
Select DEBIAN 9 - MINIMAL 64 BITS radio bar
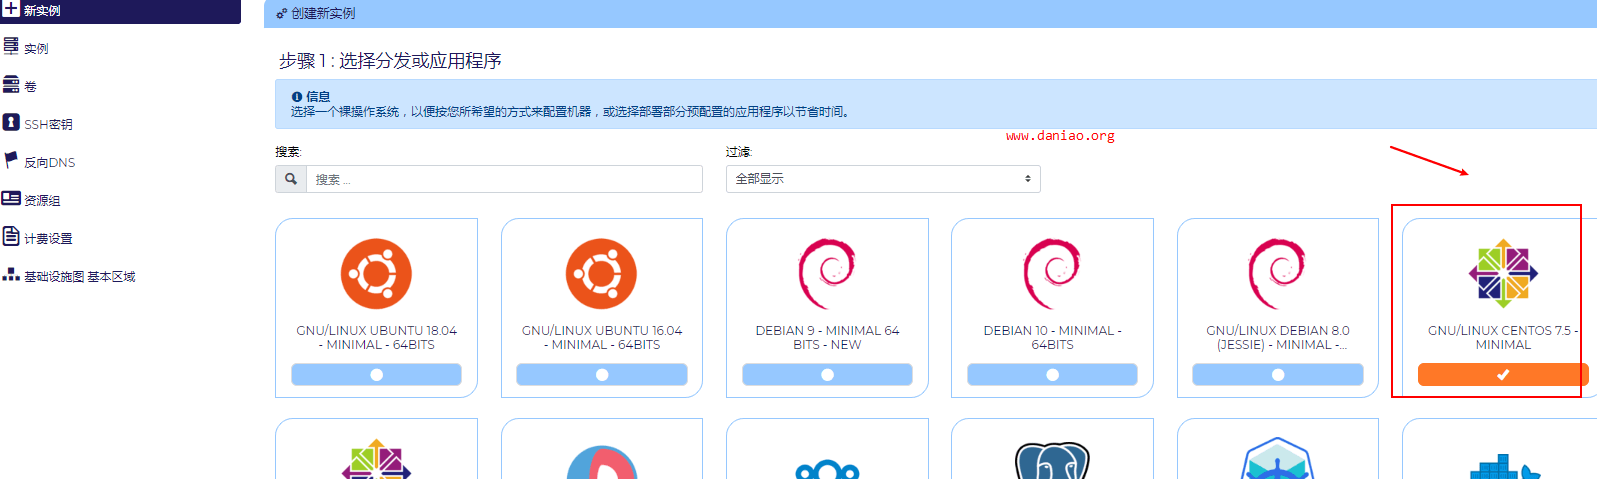pyautogui.click(x=827, y=374)
